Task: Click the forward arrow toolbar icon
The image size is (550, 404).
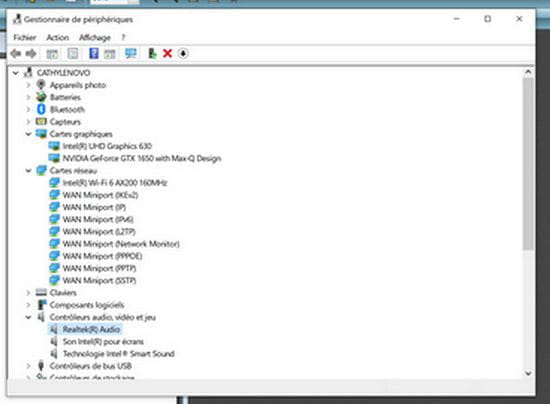Action: coord(31,54)
